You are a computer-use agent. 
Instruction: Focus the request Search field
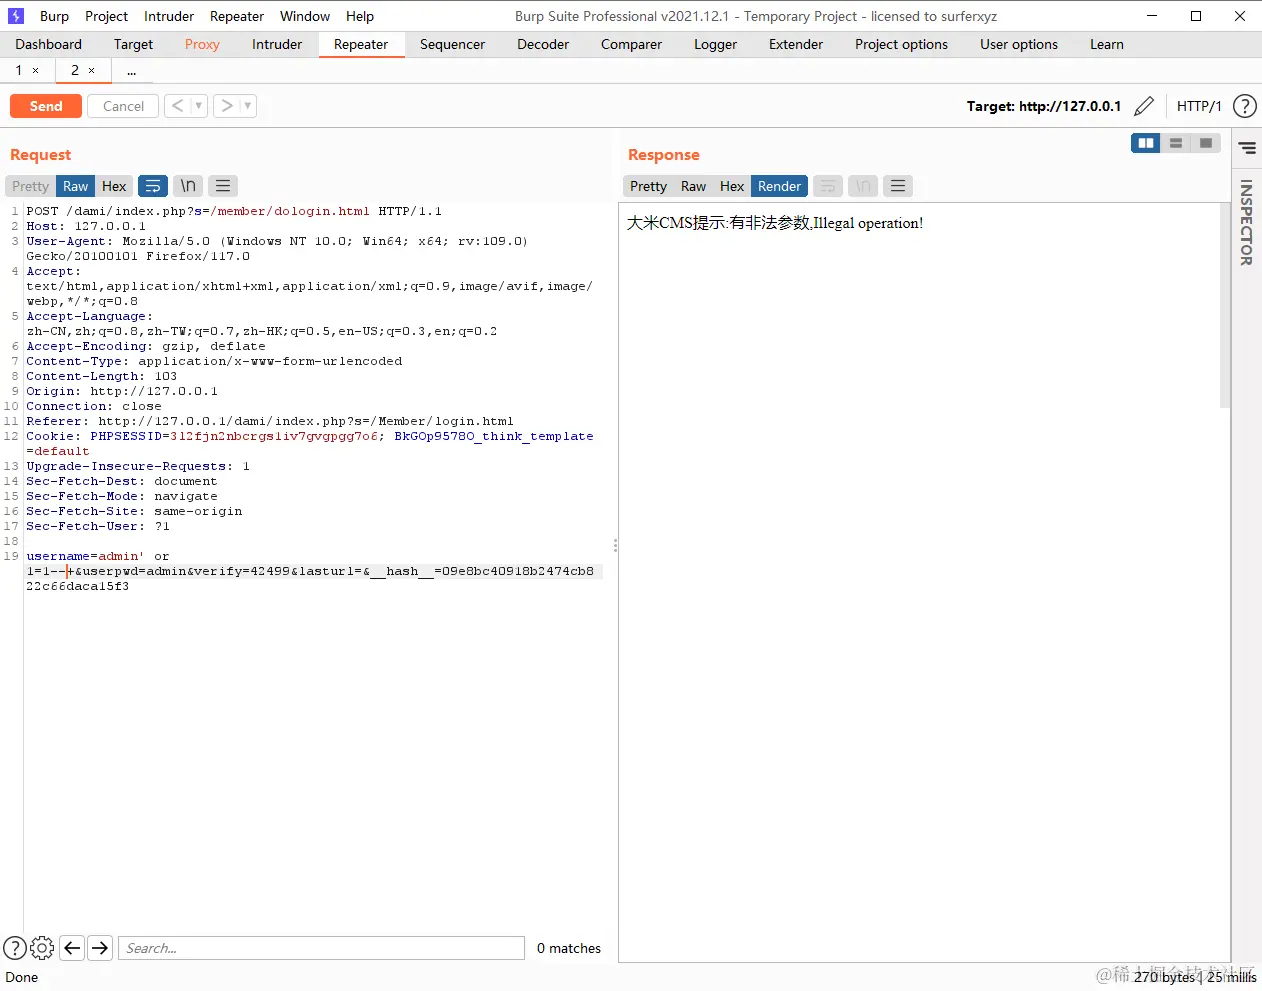pos(321,948)
